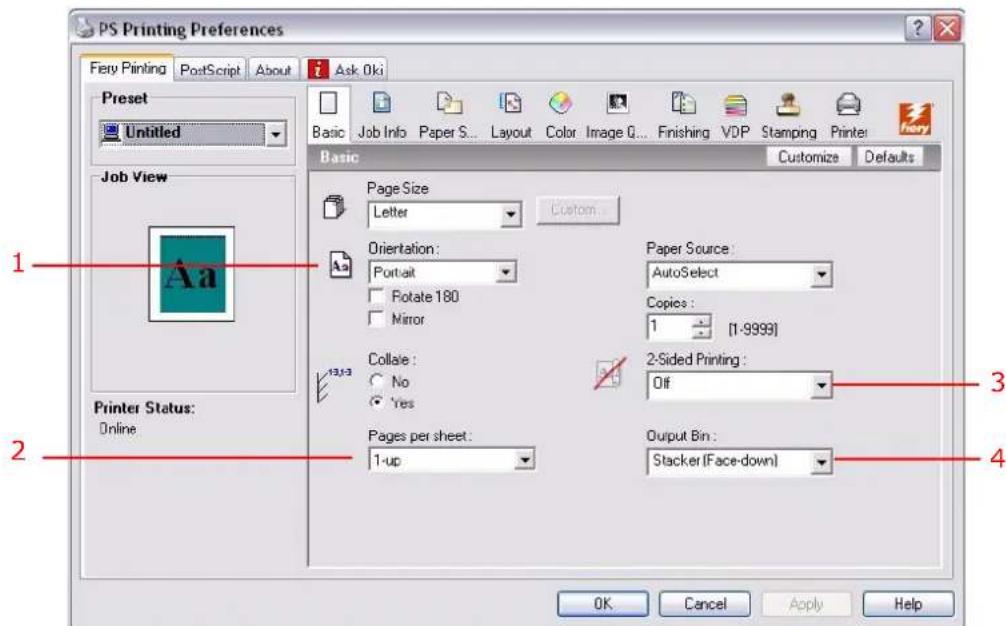The width and height of the screenshot is (1006, 626).
Task: Click the Orientation Aa page icon
Action: (x=340, y=264)
